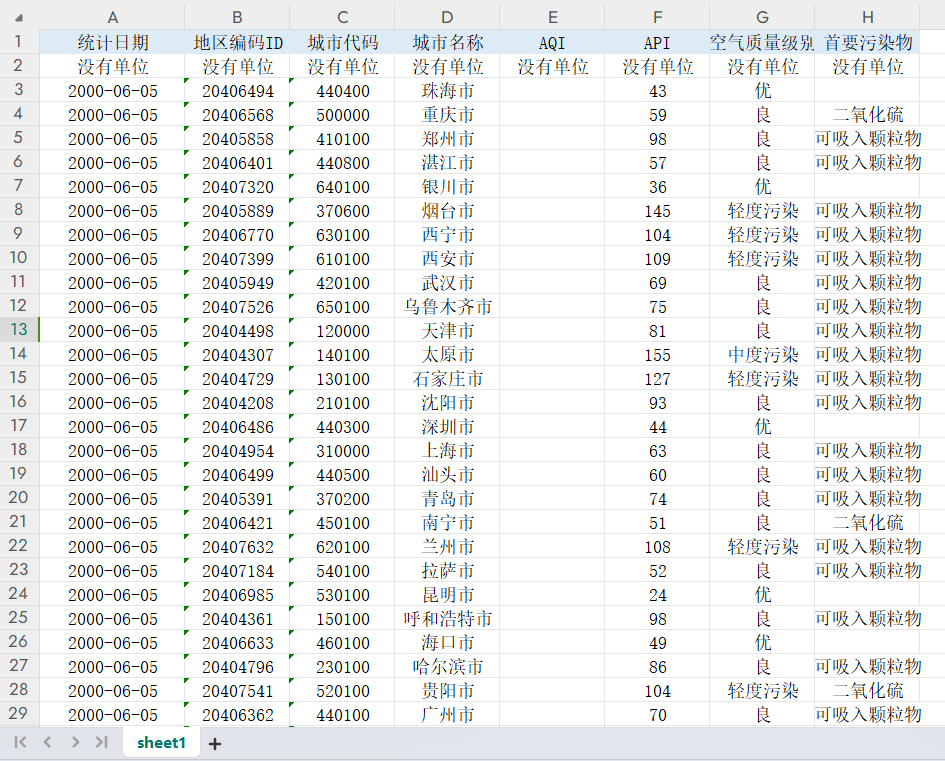Select city code cell 310000
945x761 pixels.
pyautogui.click(x=342, y=450)
